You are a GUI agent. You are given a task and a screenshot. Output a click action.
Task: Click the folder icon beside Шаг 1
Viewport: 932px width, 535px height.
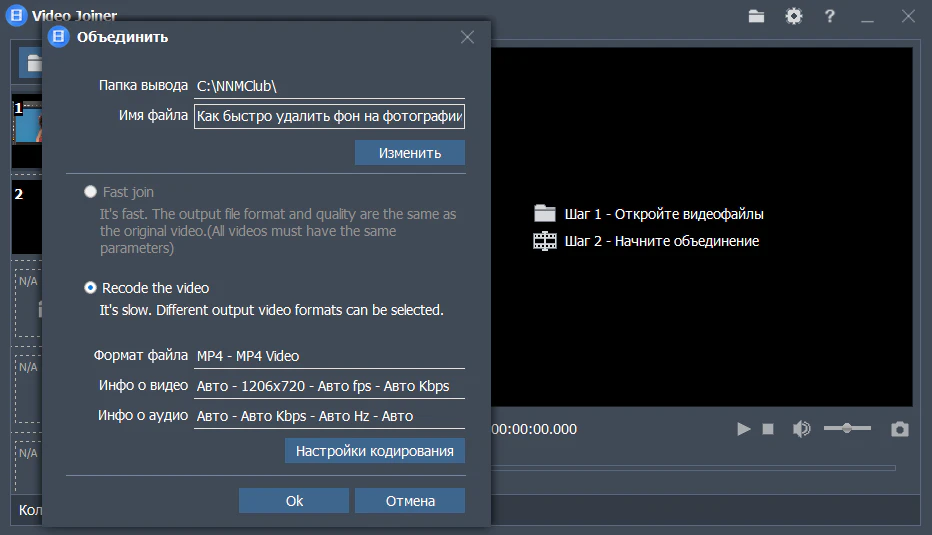tap(545, 214)
